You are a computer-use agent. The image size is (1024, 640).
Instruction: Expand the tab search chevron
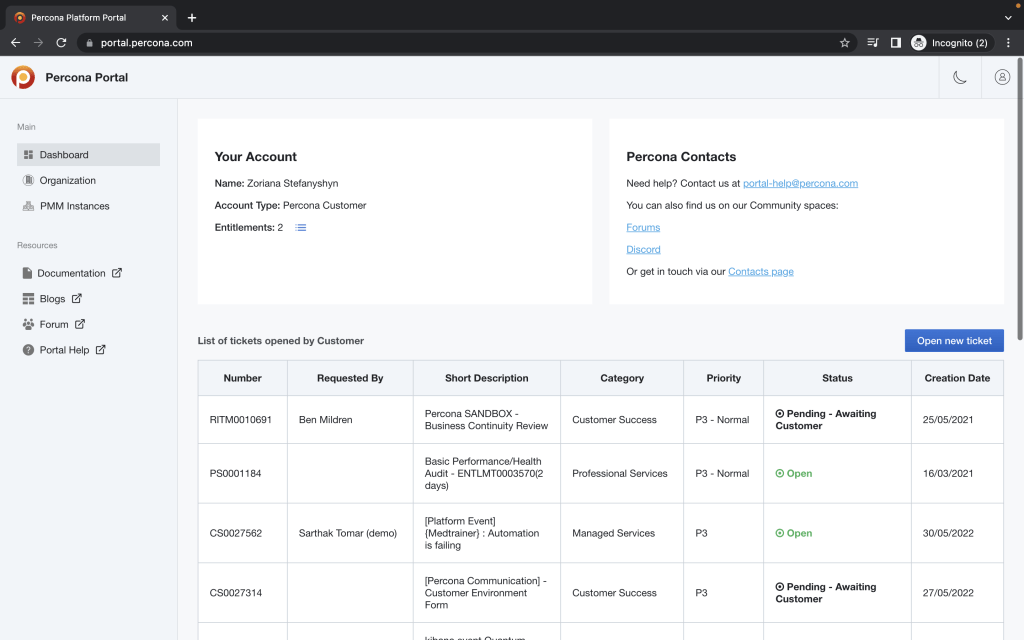click(1008, 18)
